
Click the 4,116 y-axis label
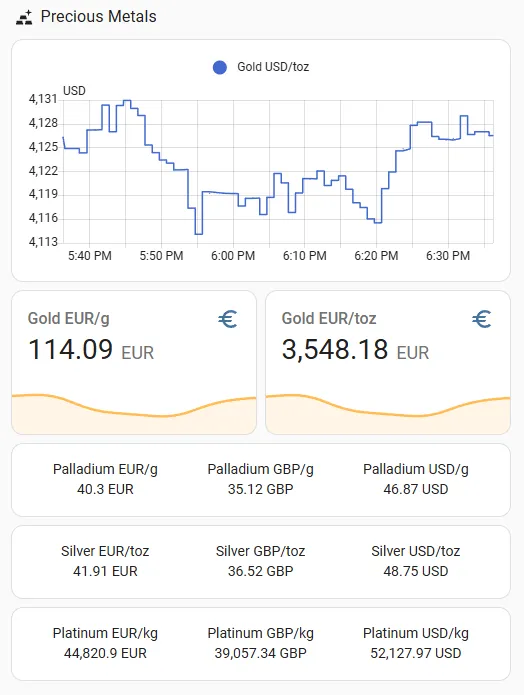43,218
